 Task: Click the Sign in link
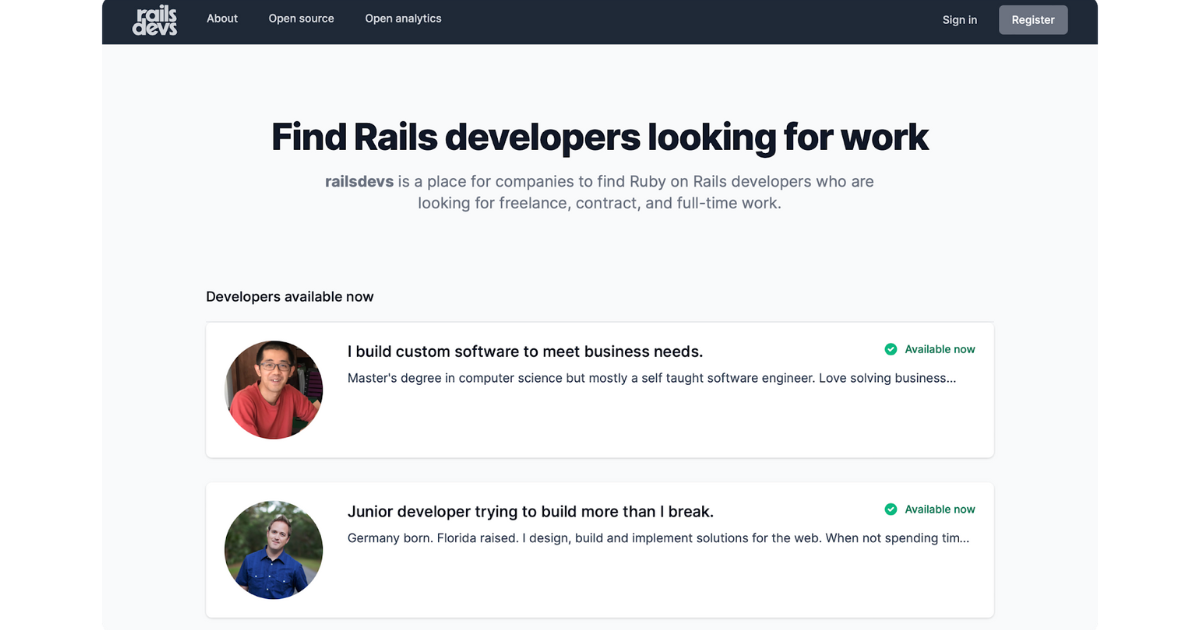pos(959,20)
